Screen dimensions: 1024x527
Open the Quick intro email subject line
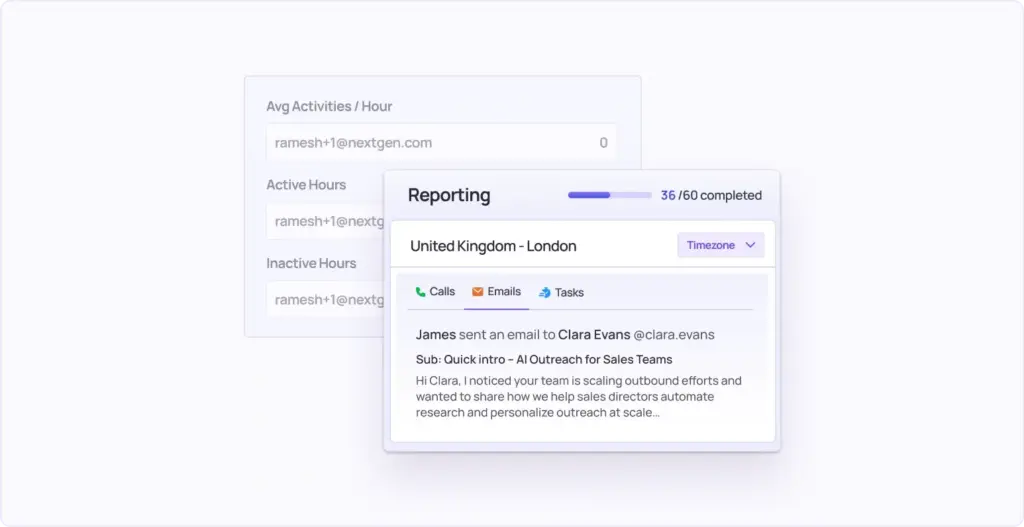(x=543, y=359)
